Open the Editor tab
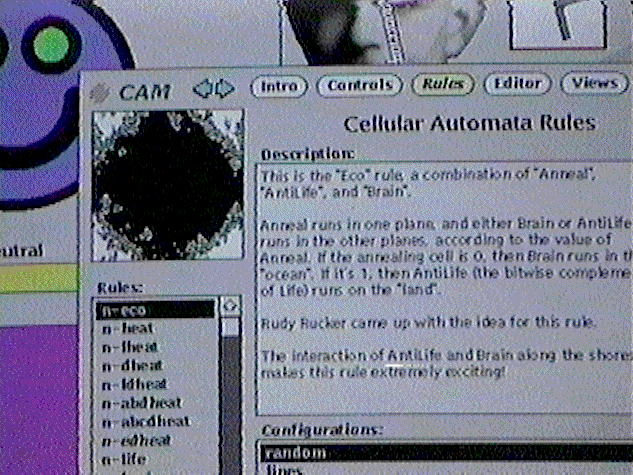633x475 pixels. (517, 83)
